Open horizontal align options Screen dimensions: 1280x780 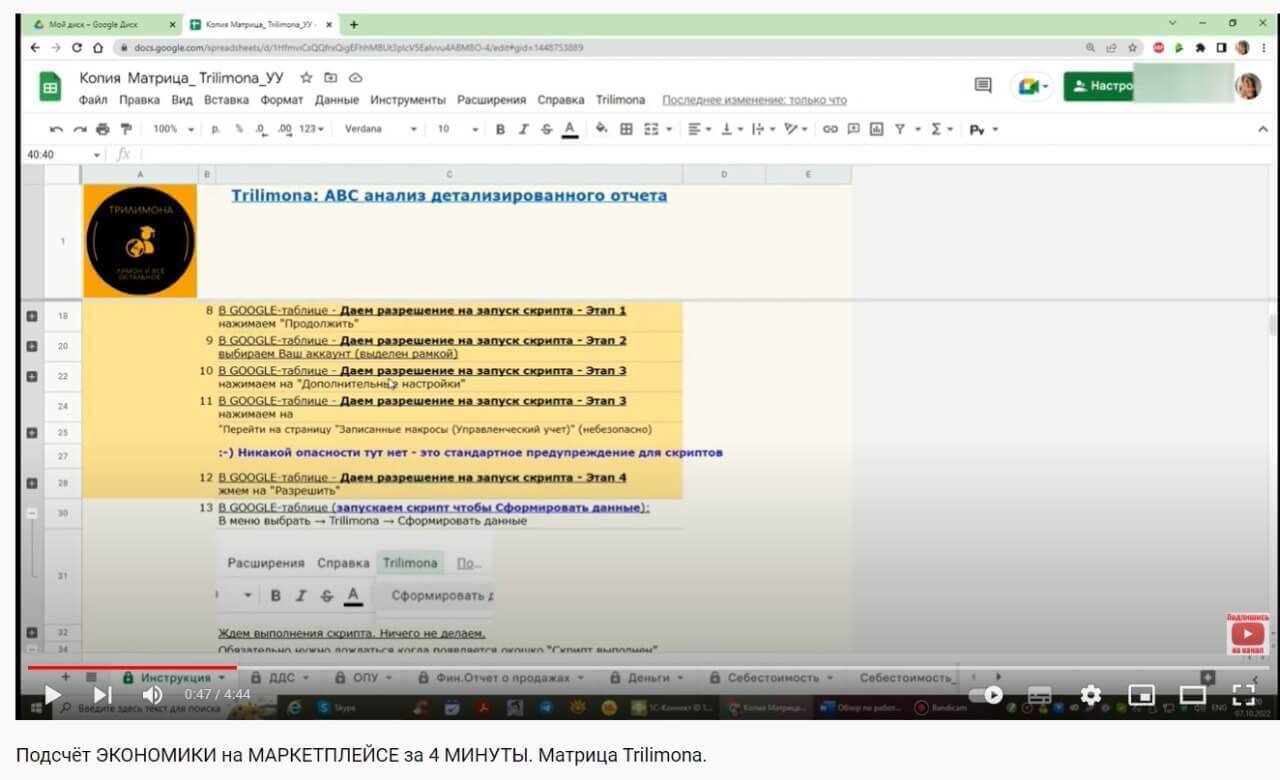pos(699,129)
